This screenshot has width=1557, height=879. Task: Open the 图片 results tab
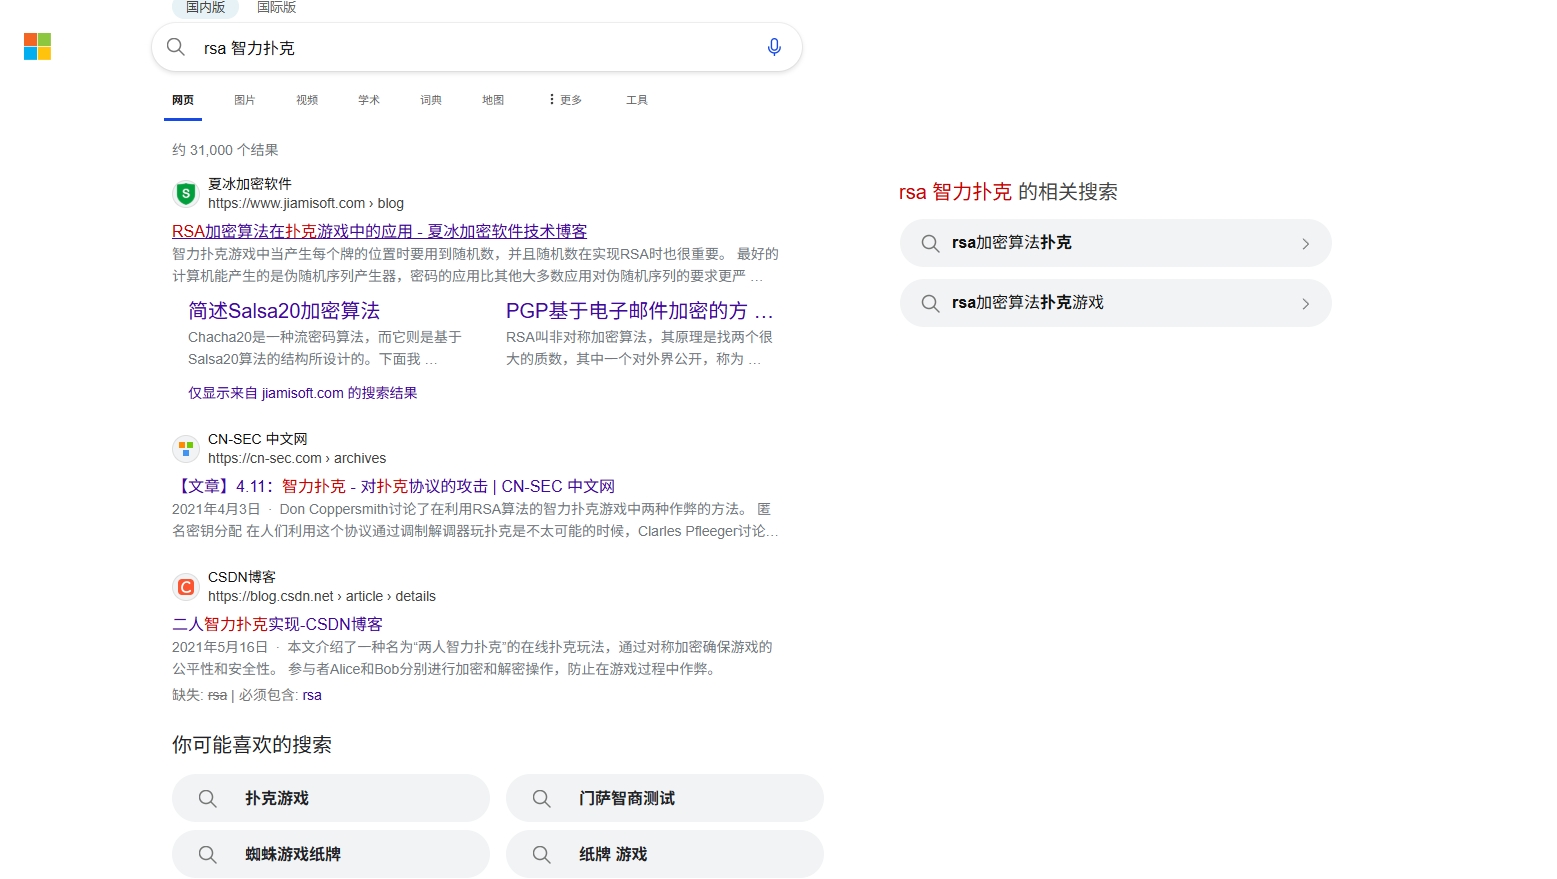[245, 100]
